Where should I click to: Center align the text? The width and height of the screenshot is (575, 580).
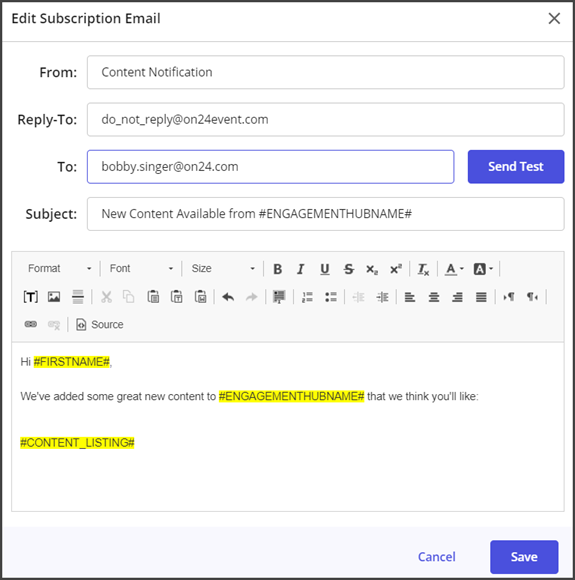click(434, 297)
